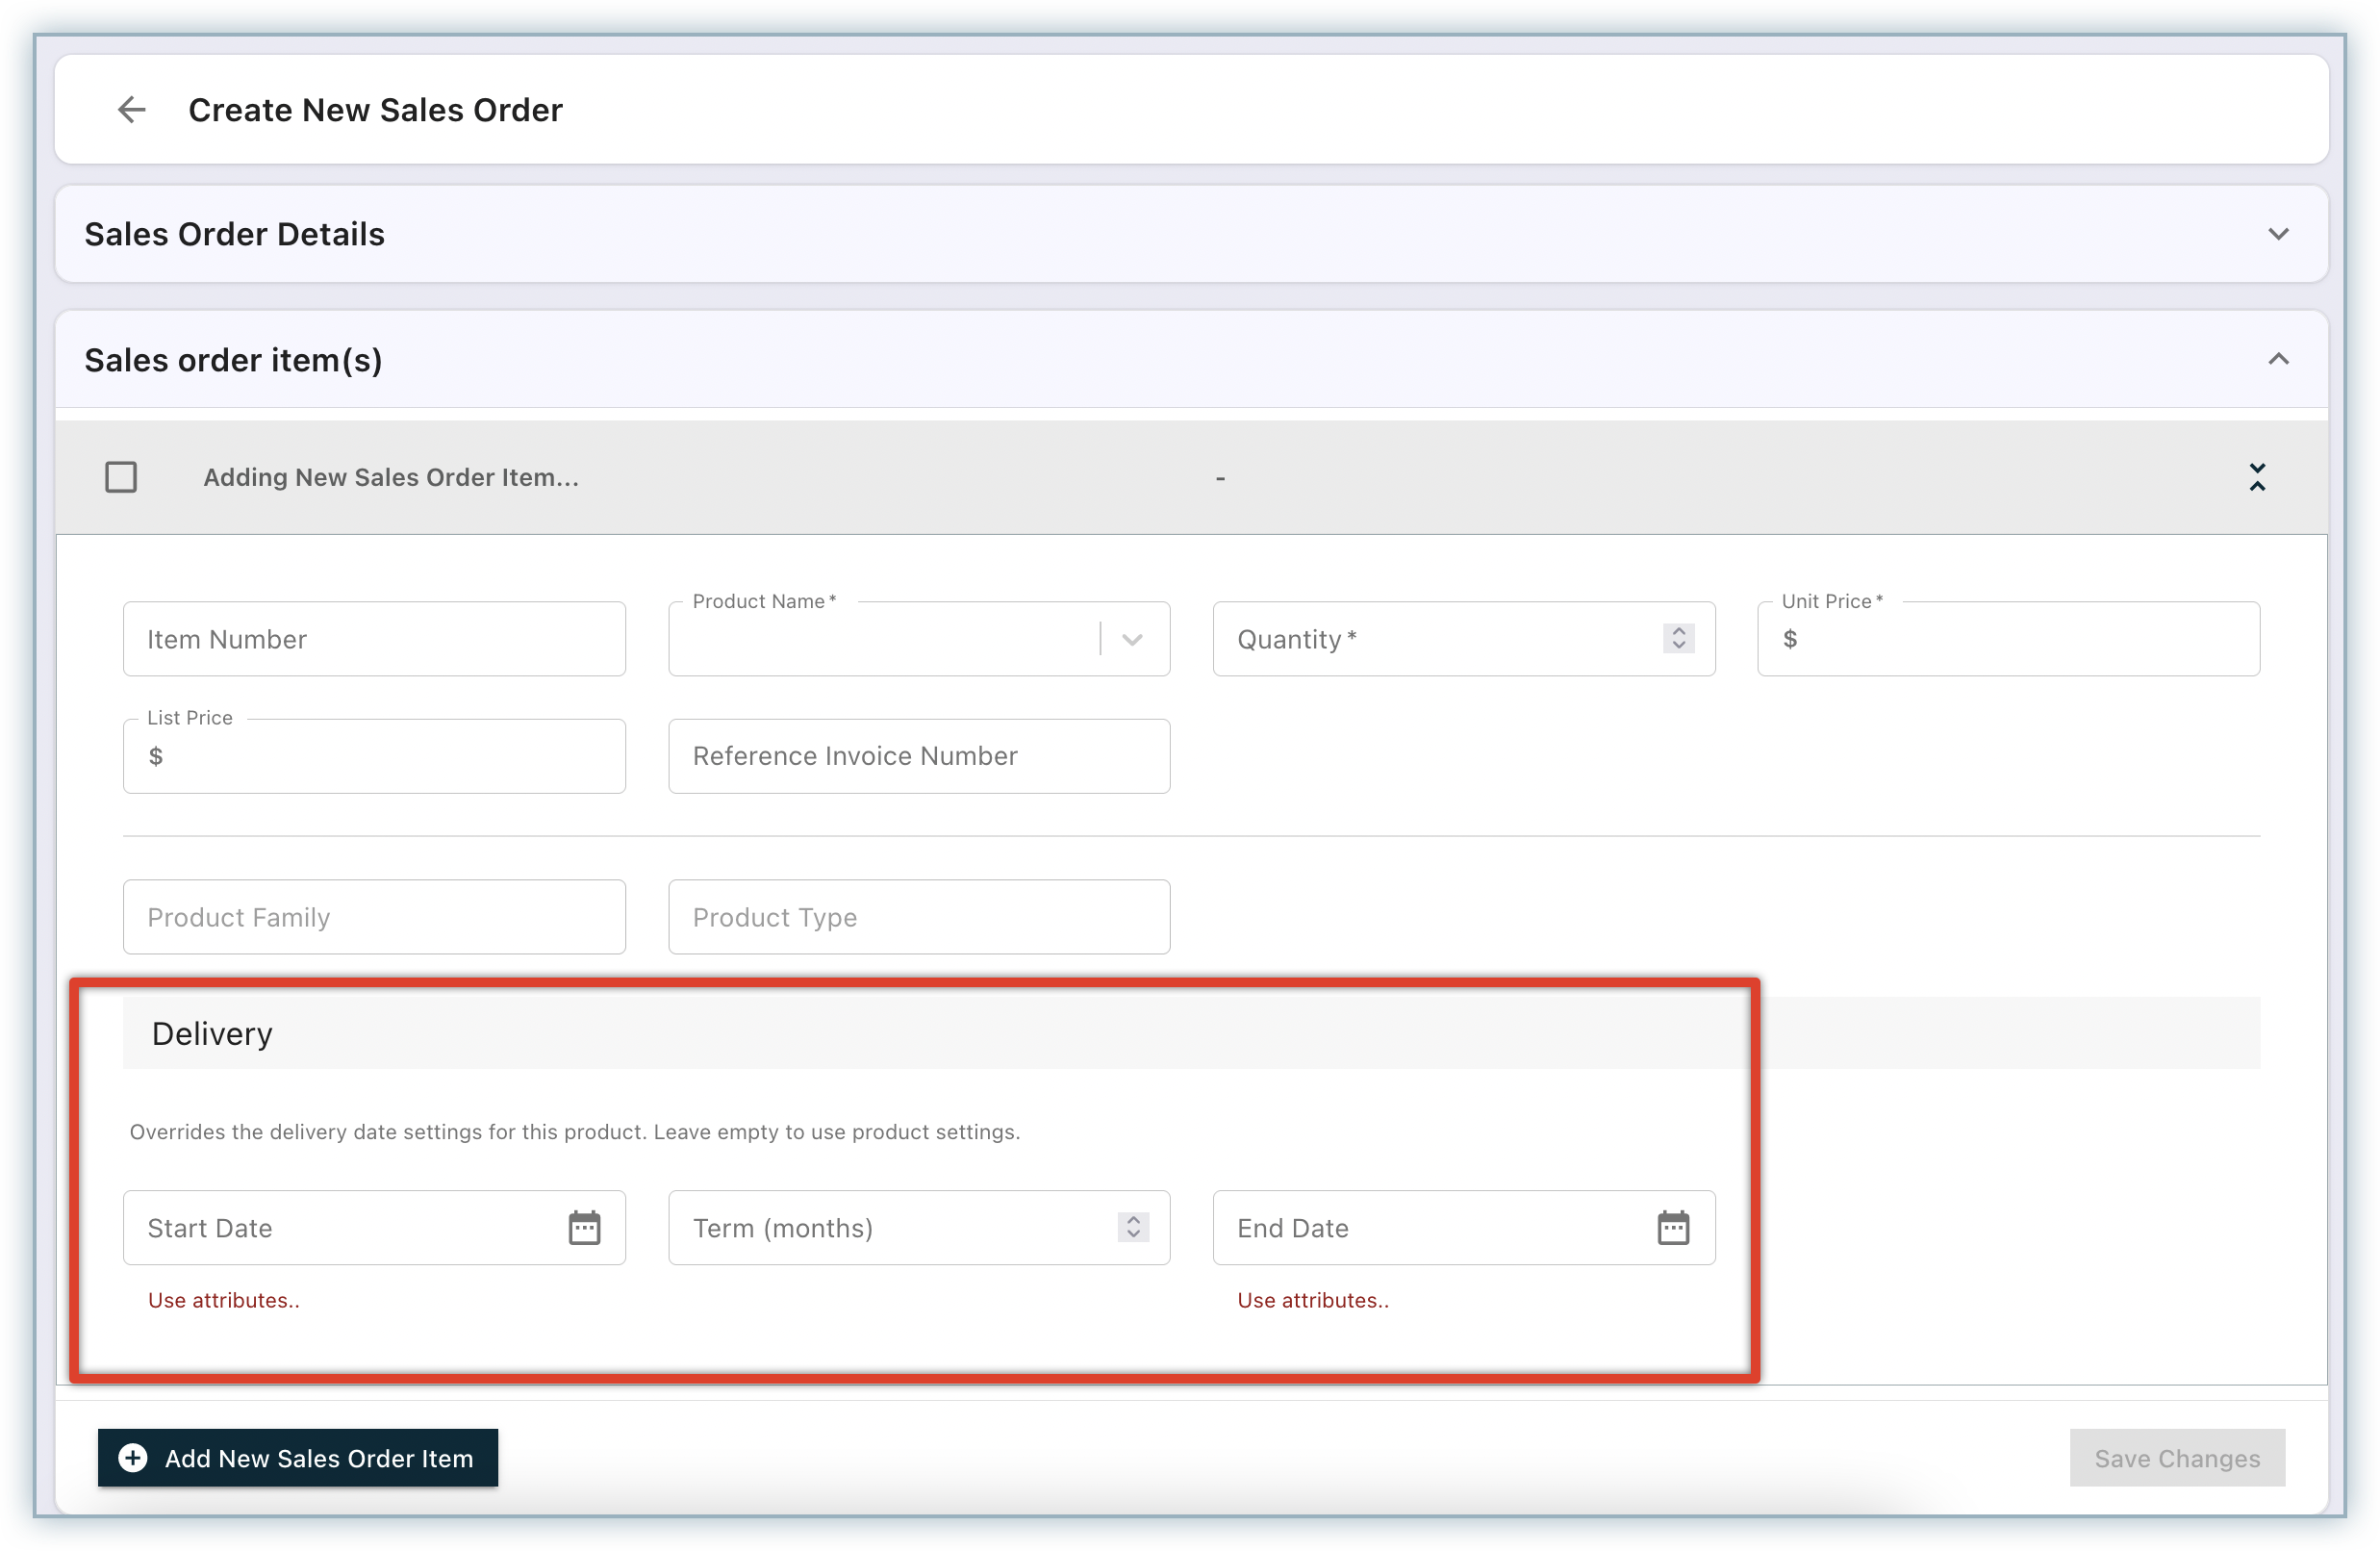The width and height of the screenshot is (2380, 1551).
Task: Click the Add New Sales Order Item button
Action: pyautogui.click(x=318, y=1457)
